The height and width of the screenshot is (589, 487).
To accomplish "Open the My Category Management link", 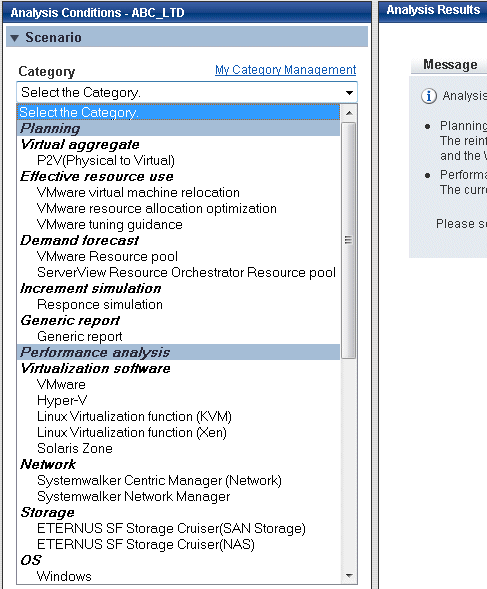I will [x=285, y=70].
